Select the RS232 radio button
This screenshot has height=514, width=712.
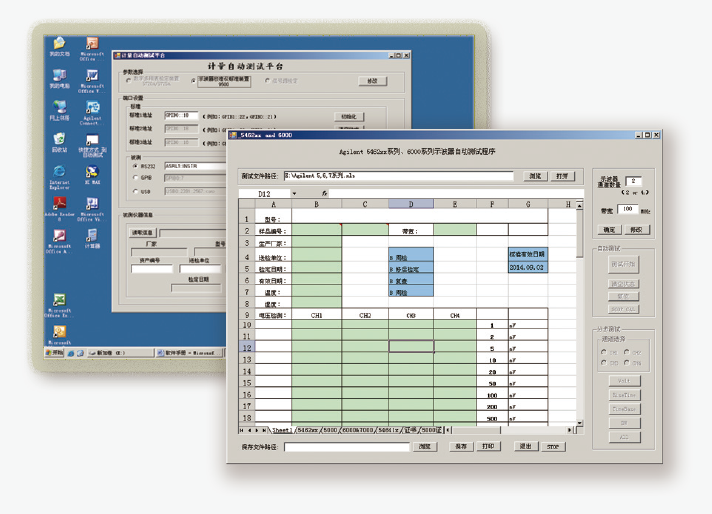(x=136, y=166)
